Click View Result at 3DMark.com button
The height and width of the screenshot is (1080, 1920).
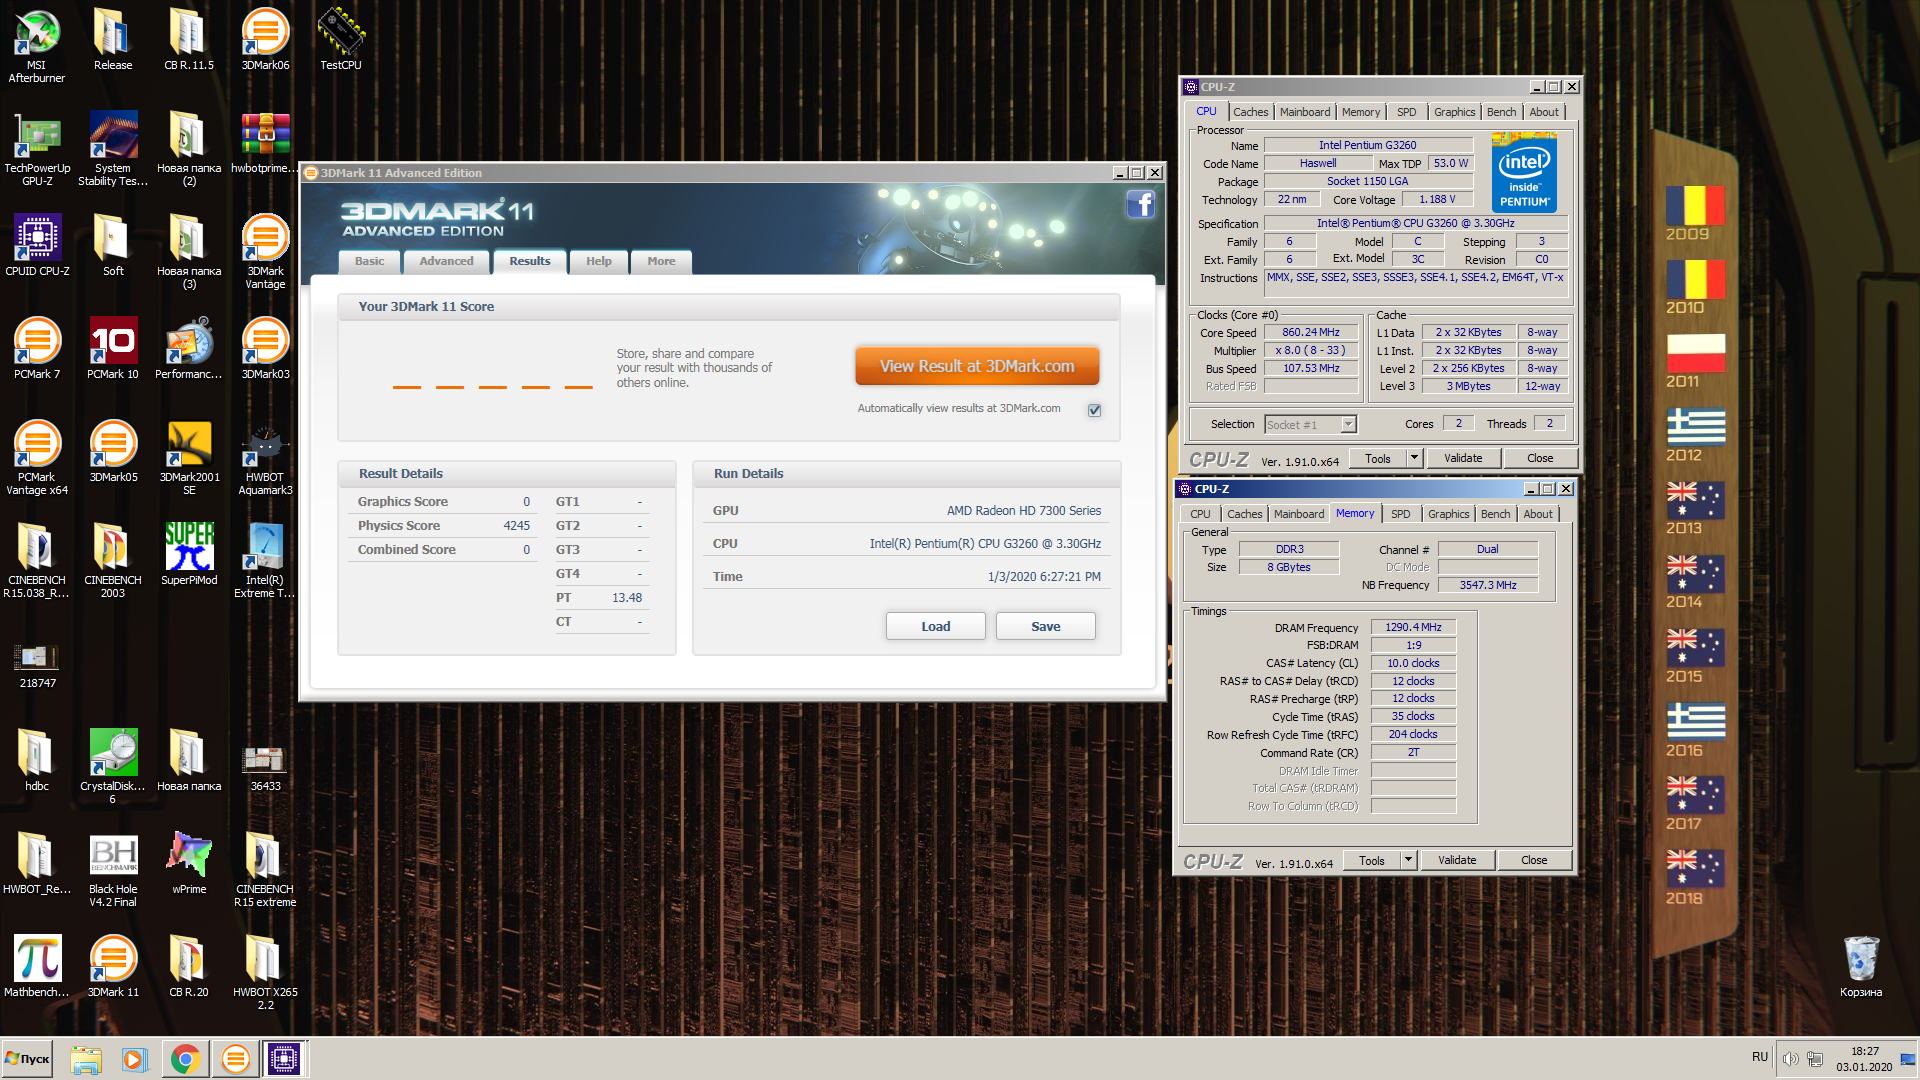977,366
